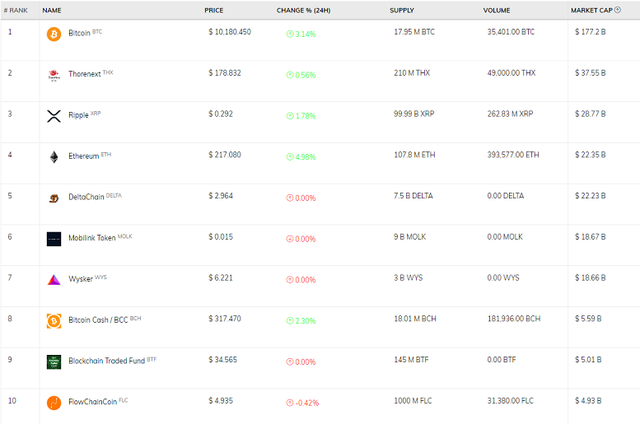Click the green up arrow at 3.14%
The width and height of the screenshot is (640, 424).
[x=290, y=34]
